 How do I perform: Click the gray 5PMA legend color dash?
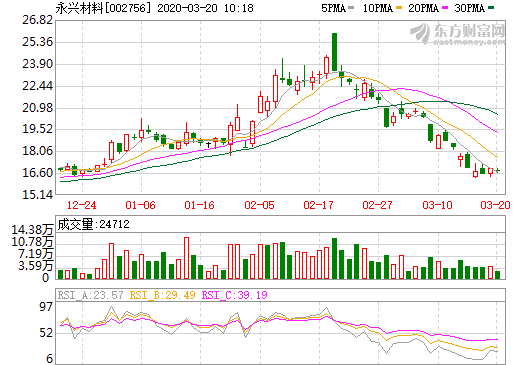(x=351, y=8)
